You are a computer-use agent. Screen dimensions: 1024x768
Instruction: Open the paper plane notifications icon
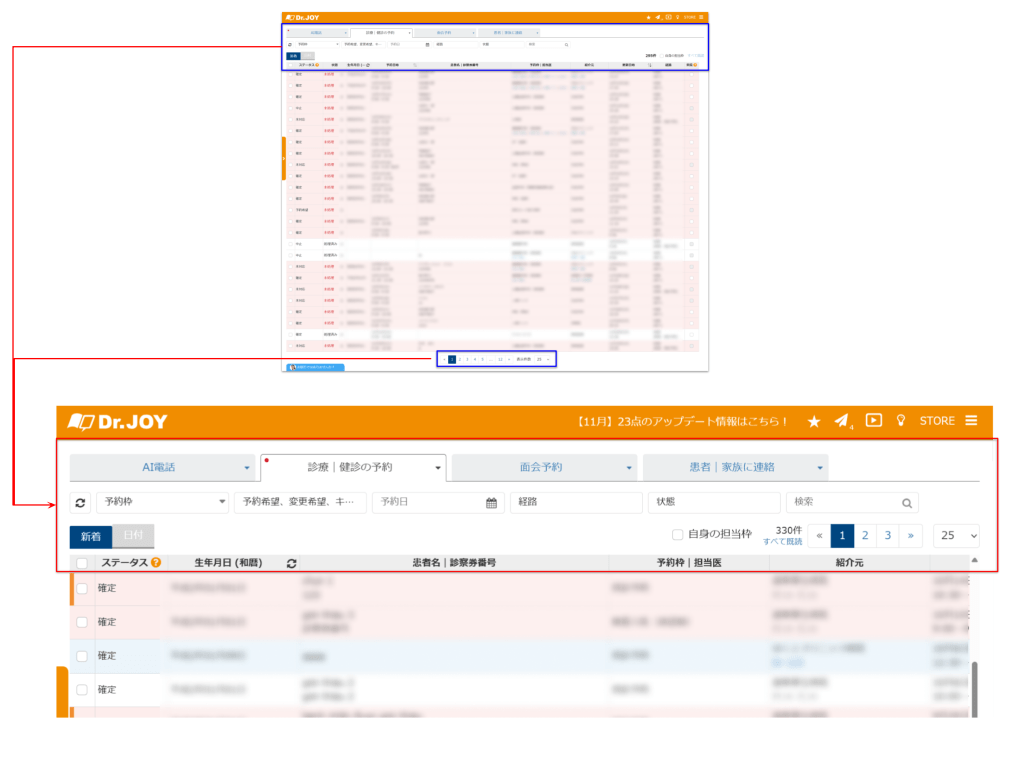[843, 421]
